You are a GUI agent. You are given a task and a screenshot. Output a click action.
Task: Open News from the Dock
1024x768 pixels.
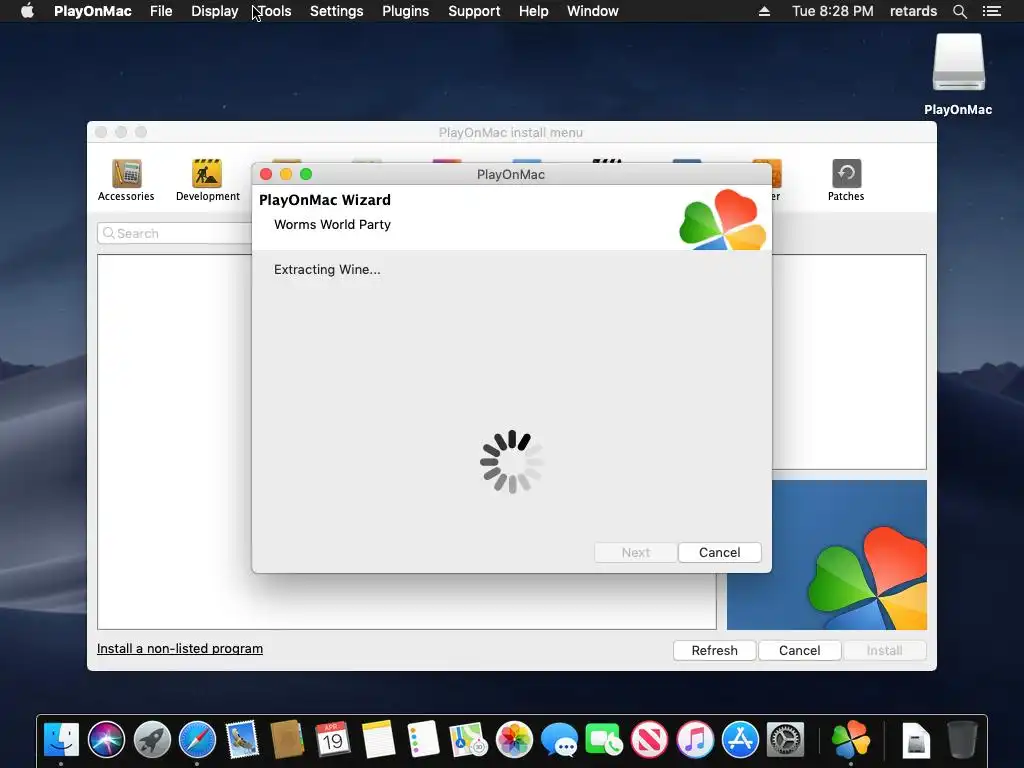tap(649, 740)
